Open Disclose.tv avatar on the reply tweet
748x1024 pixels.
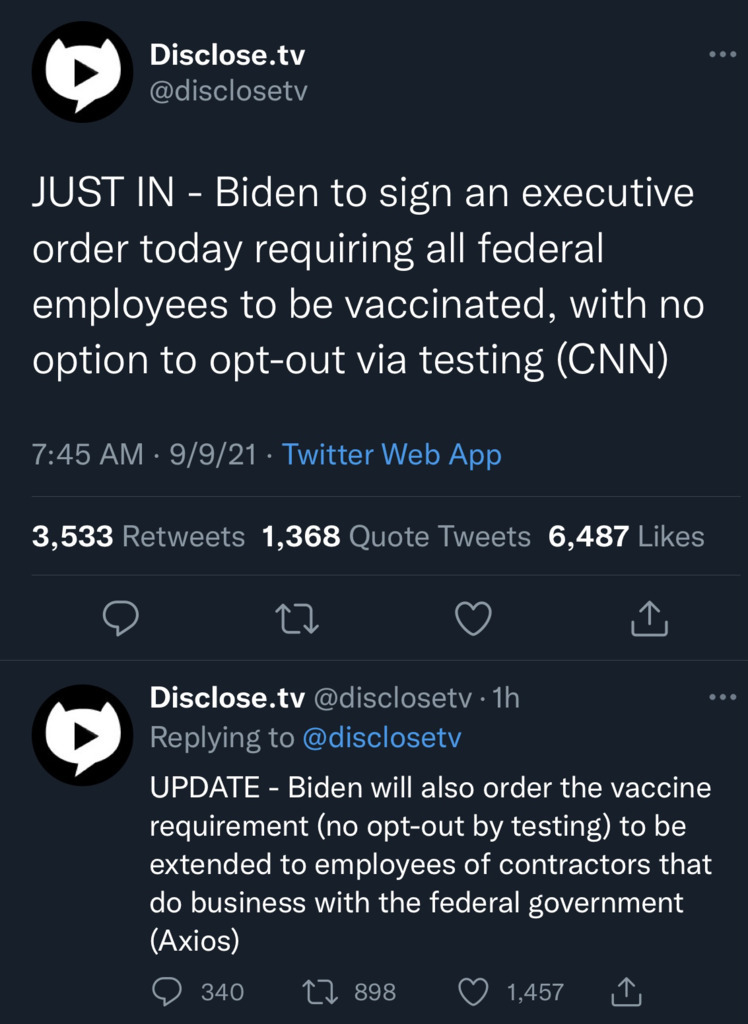[82, 734]
